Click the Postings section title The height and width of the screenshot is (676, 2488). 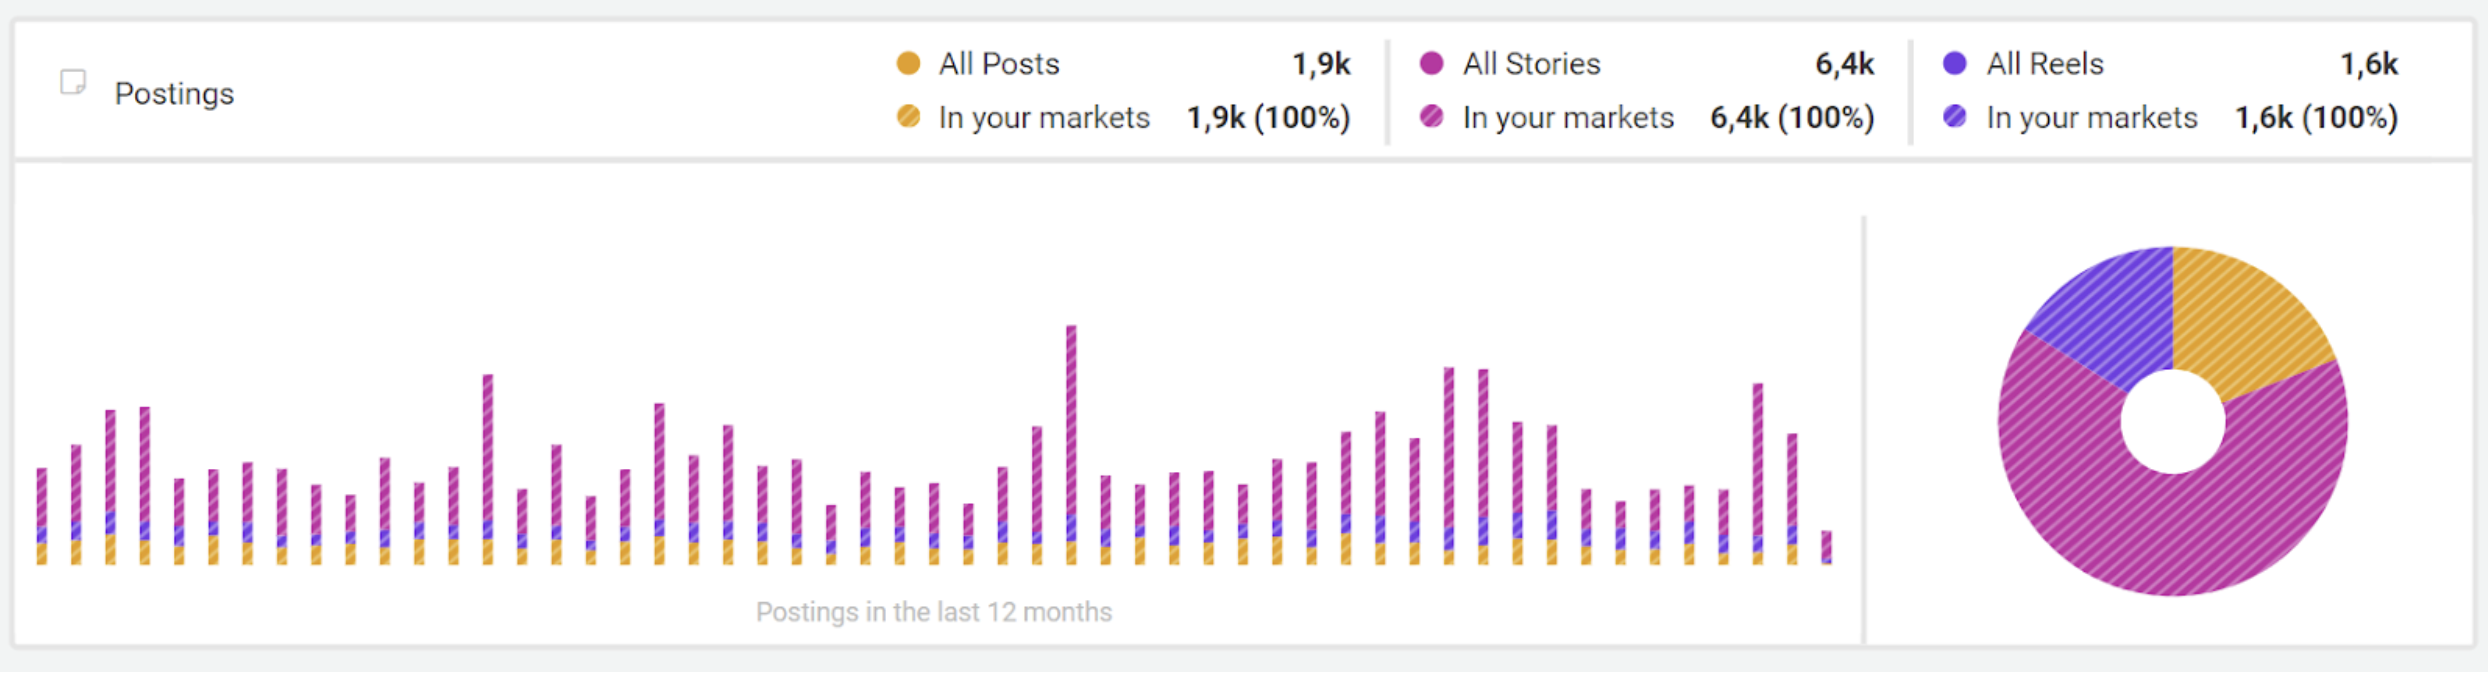[x=174, y=94]
